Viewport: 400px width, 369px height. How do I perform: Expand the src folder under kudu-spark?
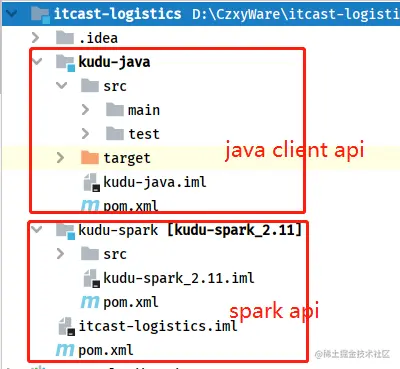click(x=60, y=254)
